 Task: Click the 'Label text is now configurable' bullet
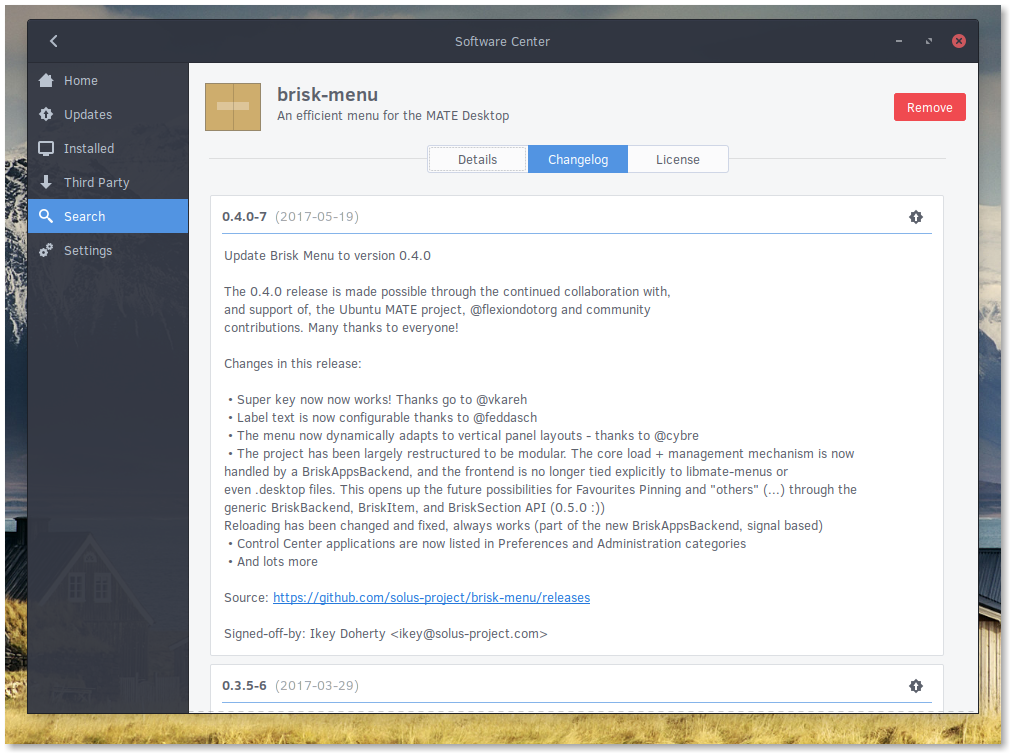383,418
